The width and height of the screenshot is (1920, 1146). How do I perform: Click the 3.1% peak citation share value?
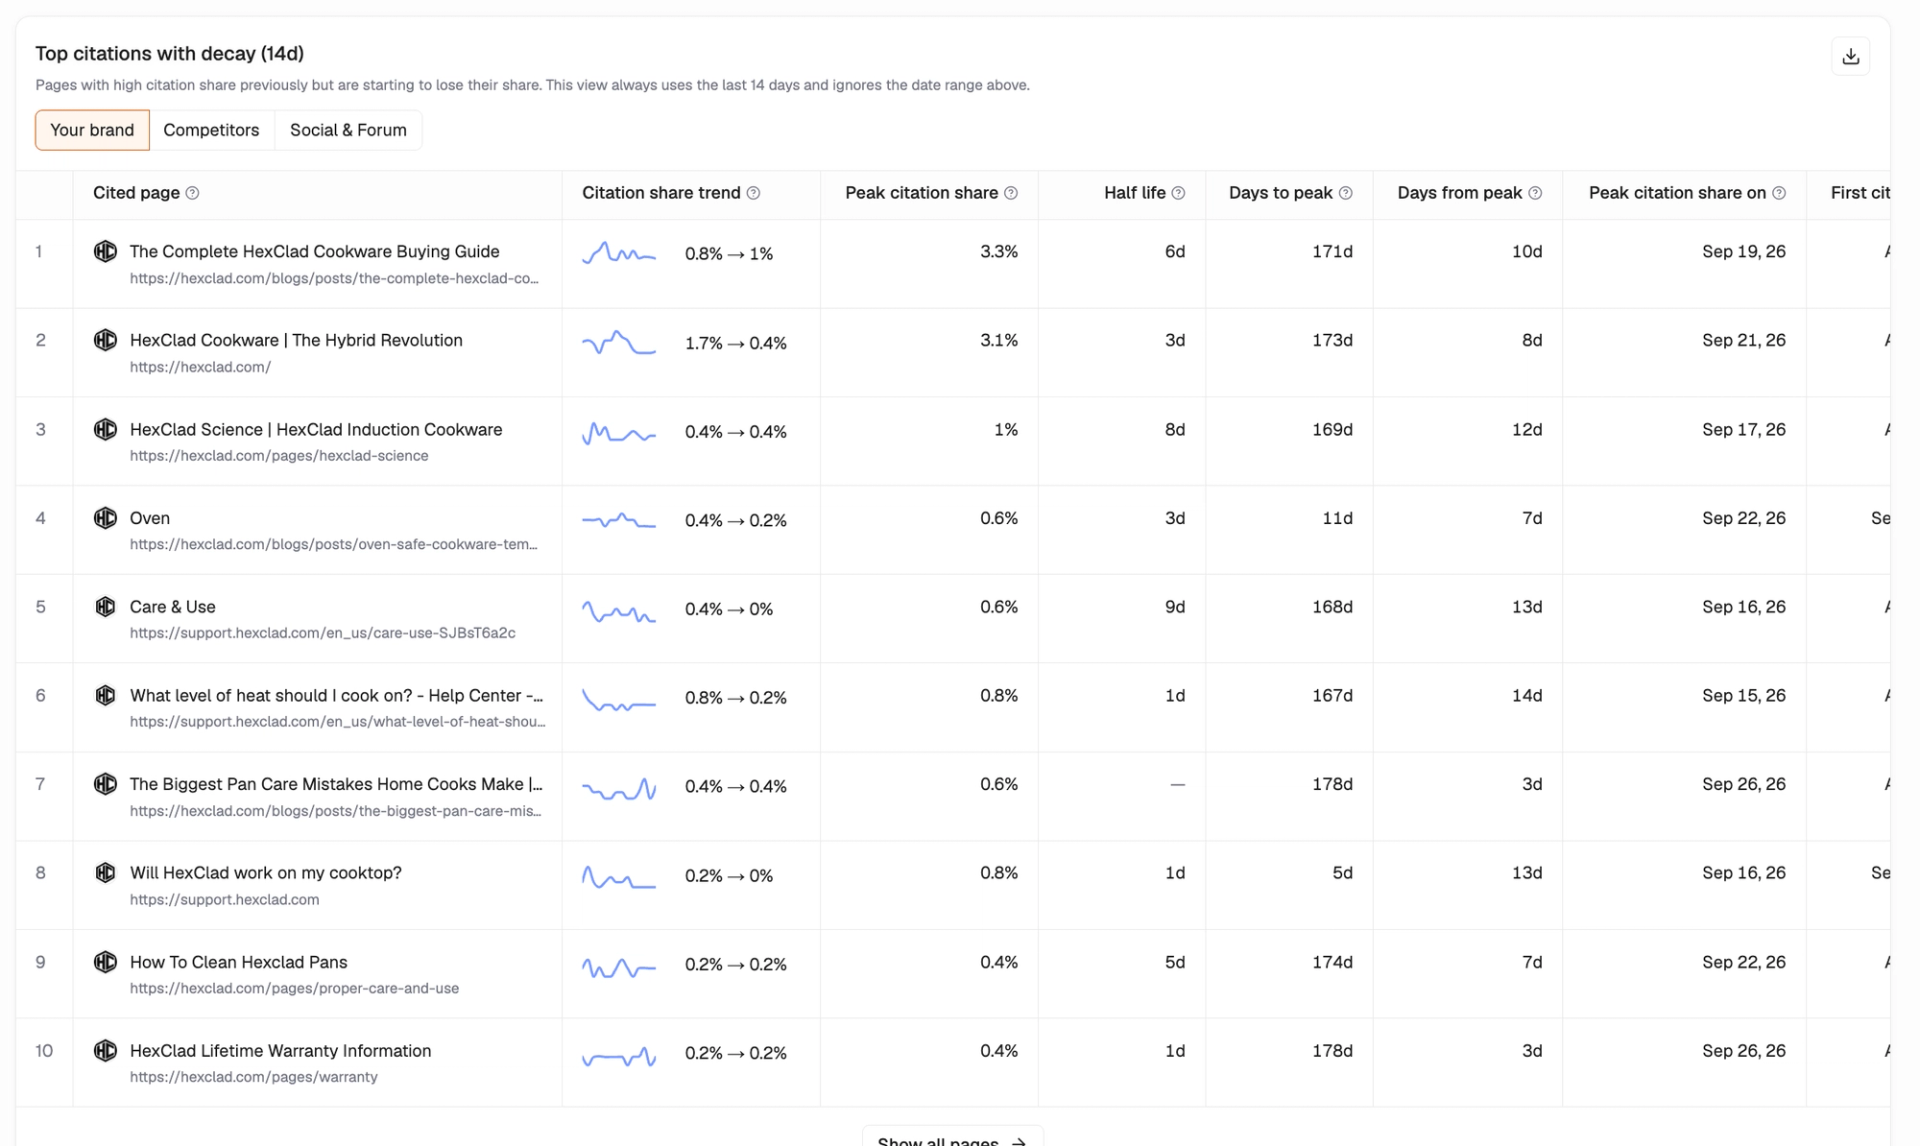click(999, 341)
